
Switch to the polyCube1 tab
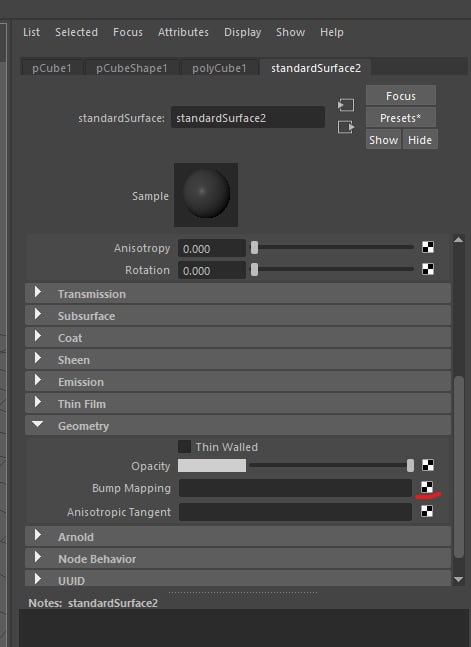click(x=219, y=68)
